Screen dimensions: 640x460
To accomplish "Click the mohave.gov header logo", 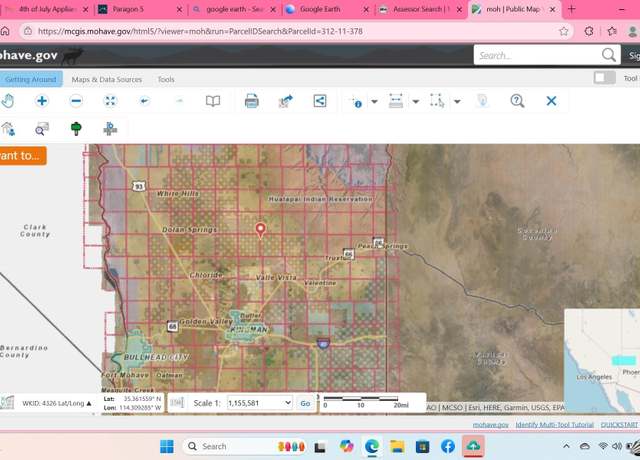I will coord(41,56).
